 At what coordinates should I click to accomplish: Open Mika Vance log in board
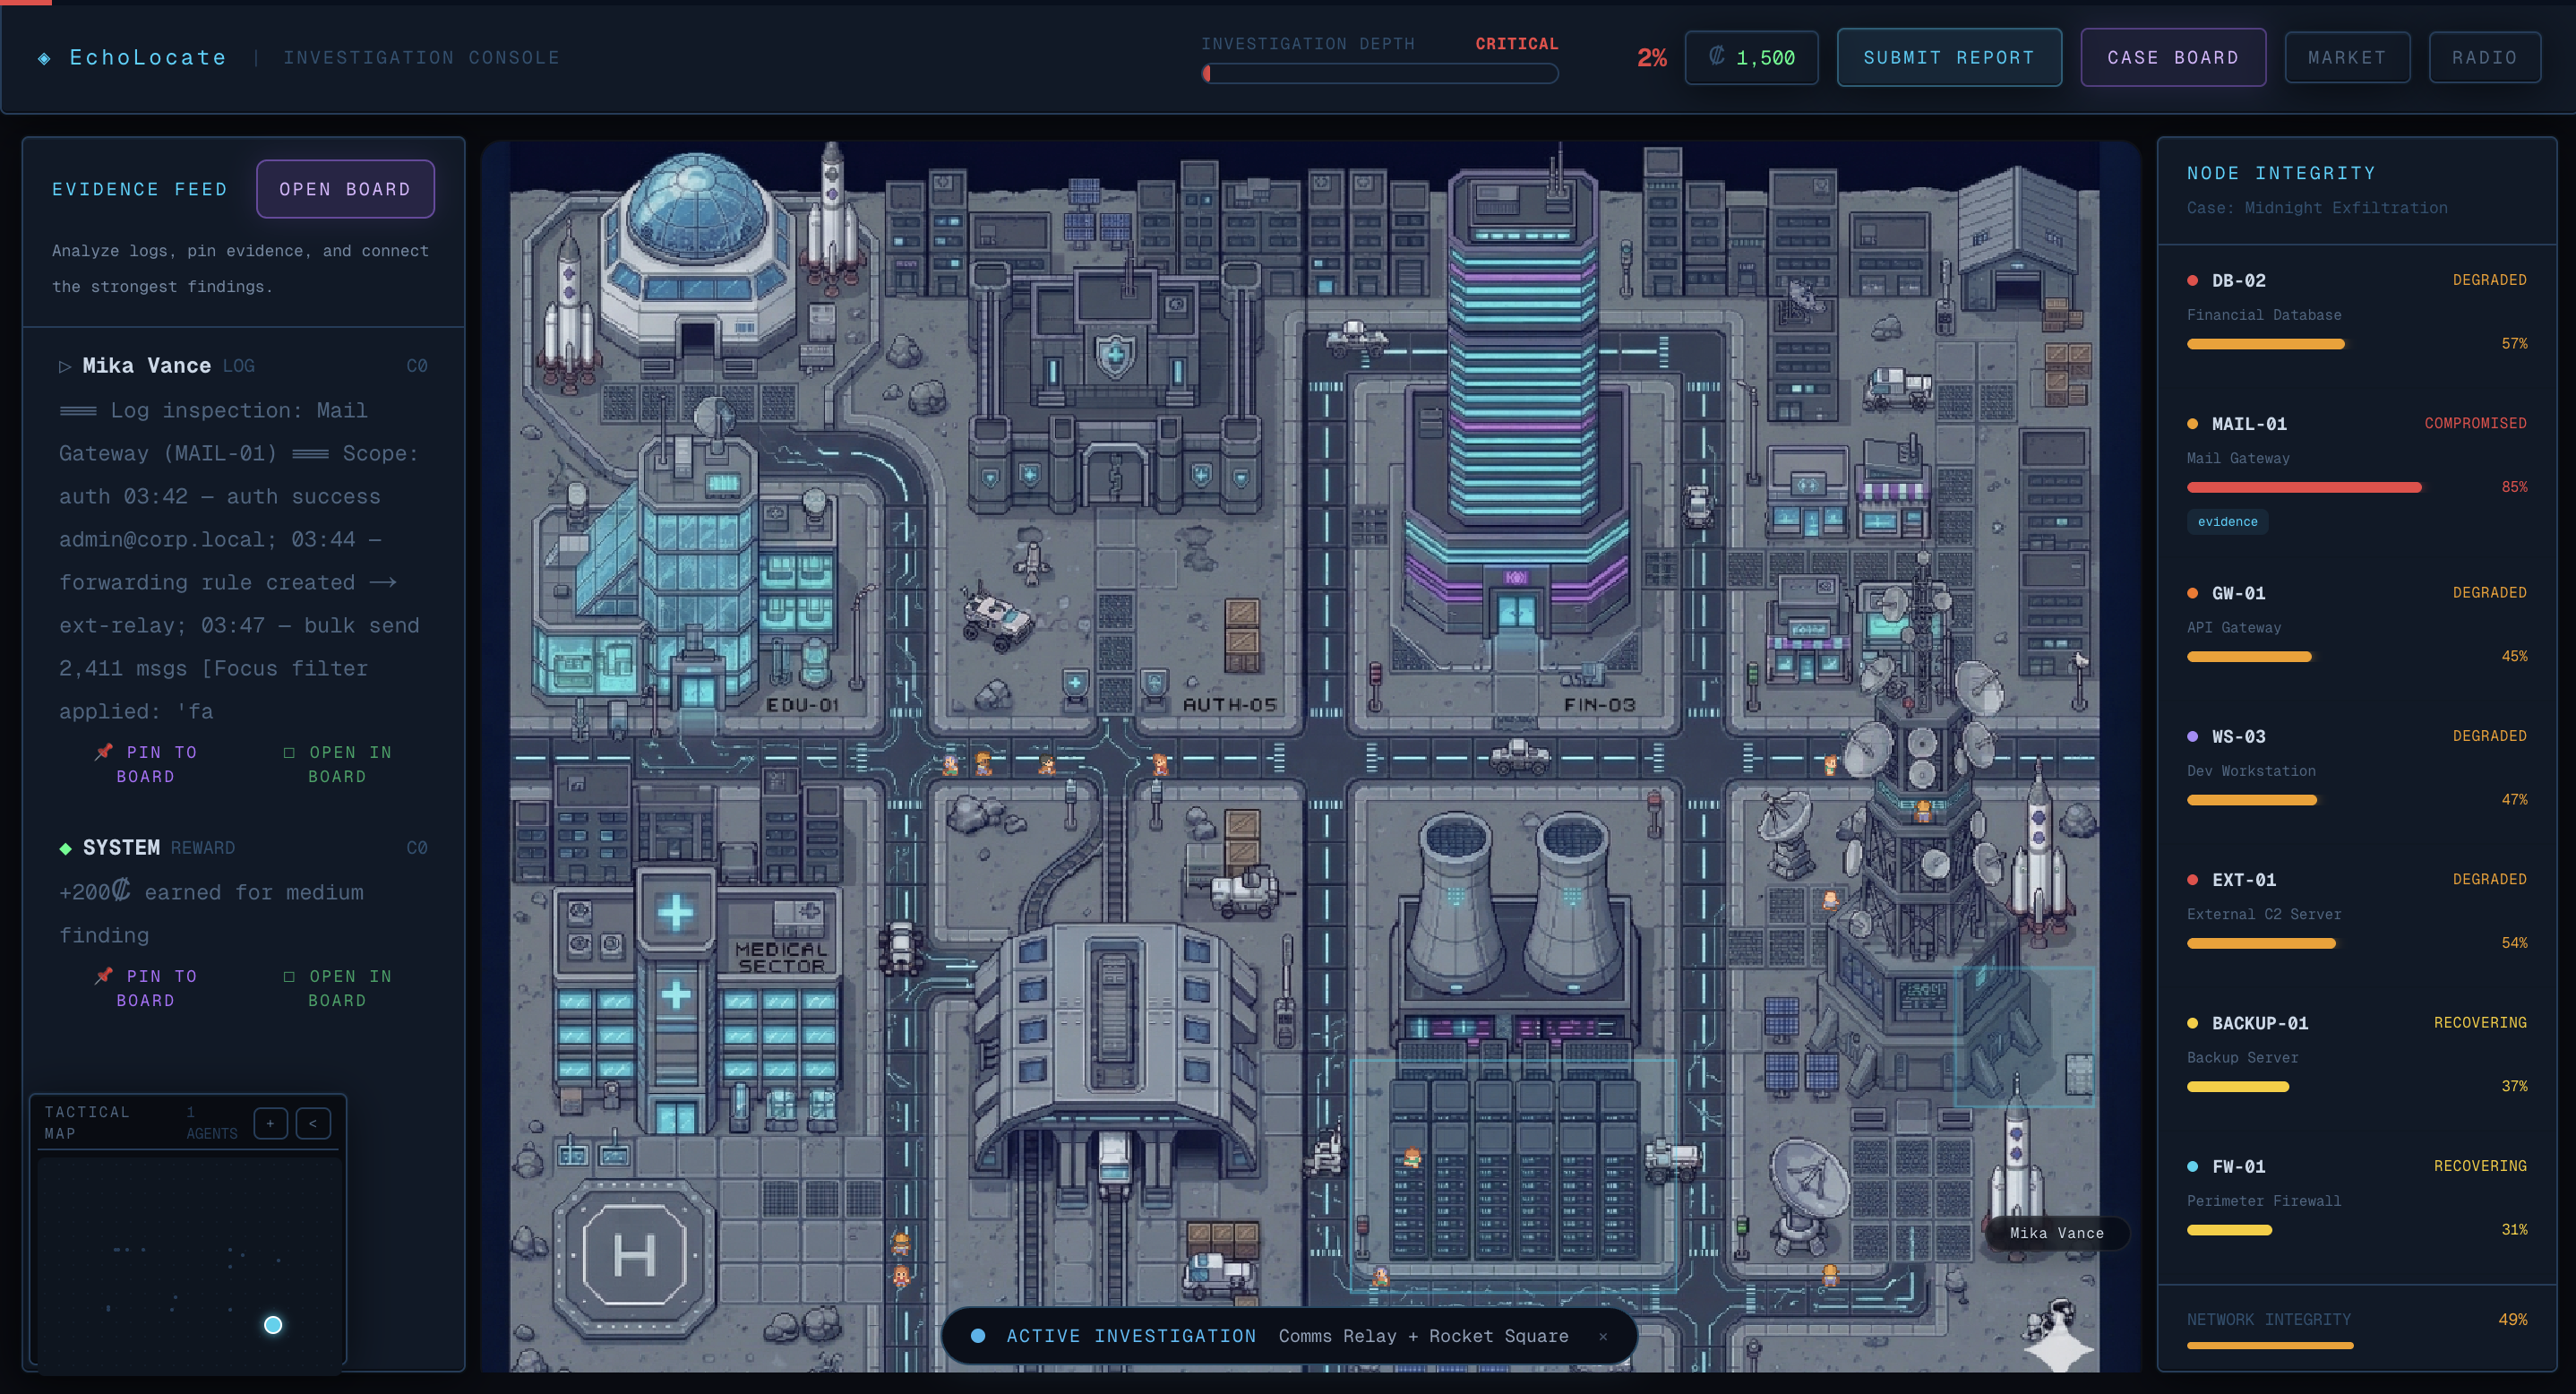click(338, 764)
